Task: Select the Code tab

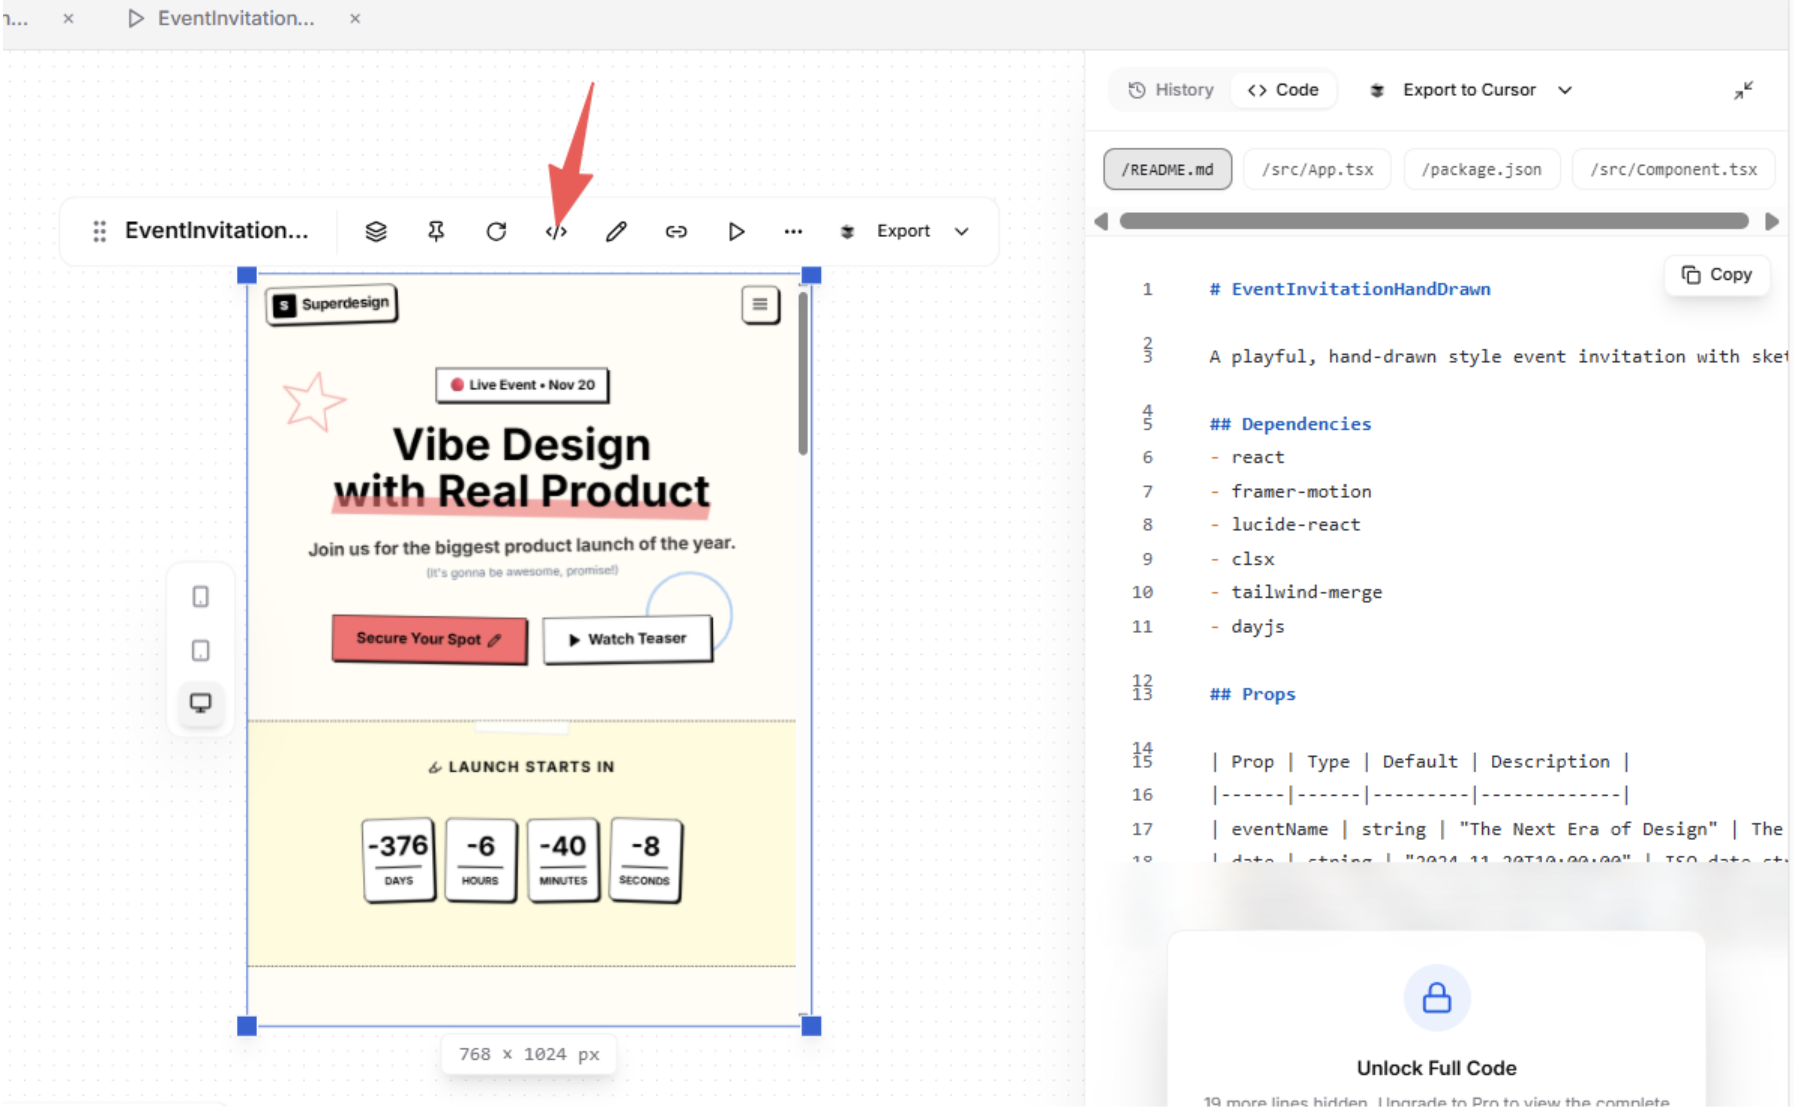Action: tap(1283, 90)
